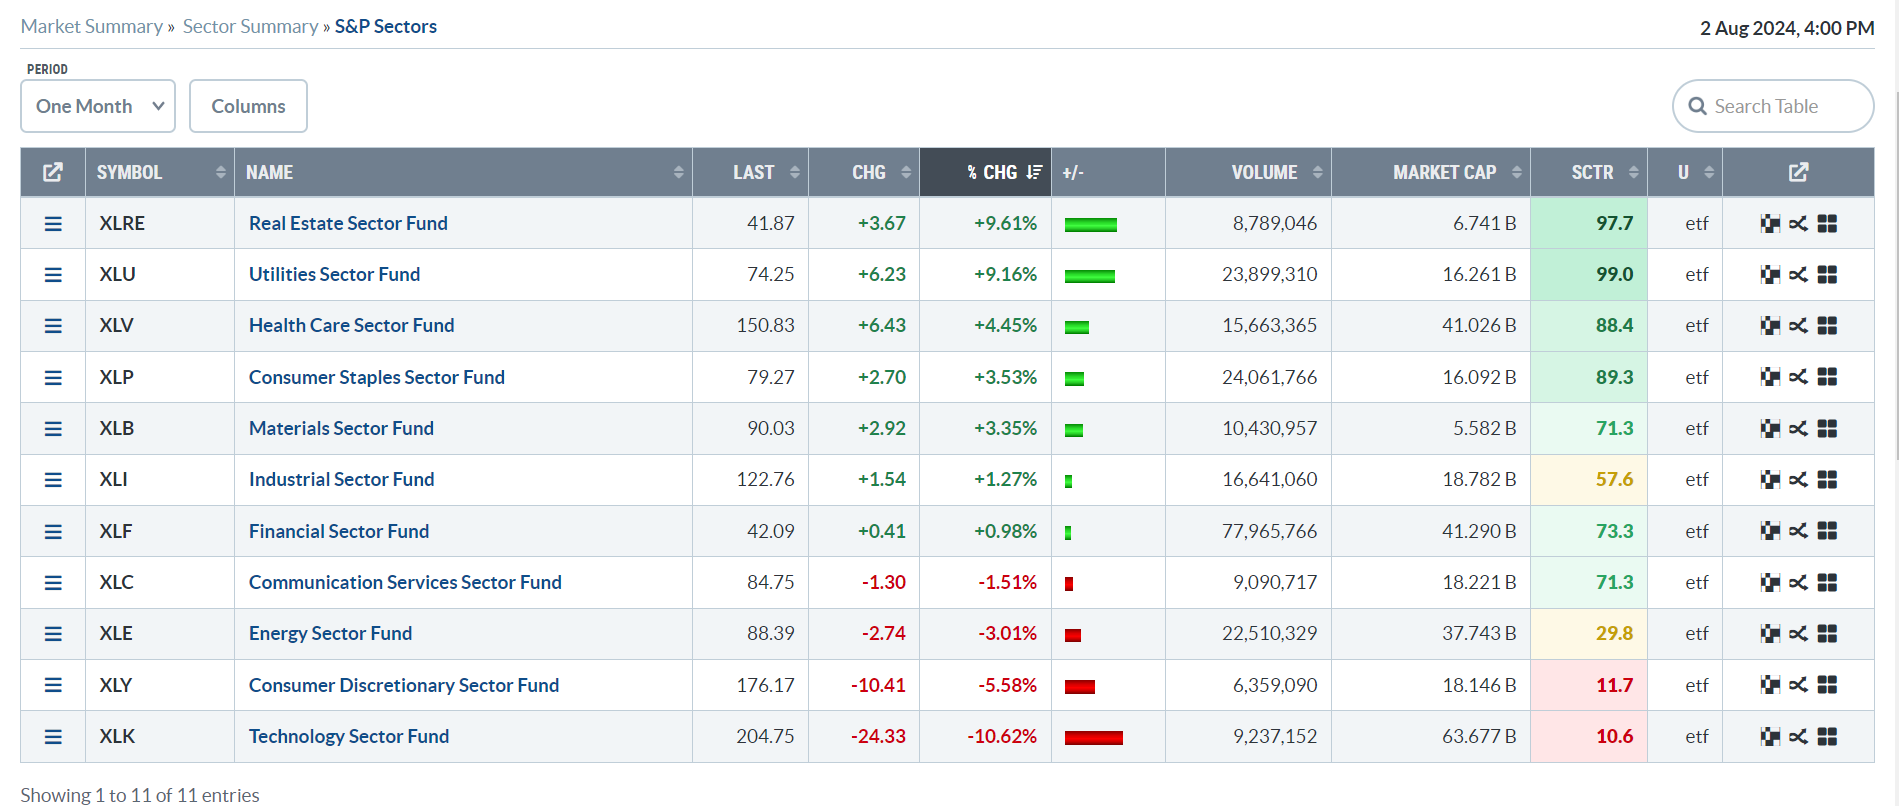Sort the table by MARKET CAP
The image size is (1899, 806).
tap(1431, 172)
